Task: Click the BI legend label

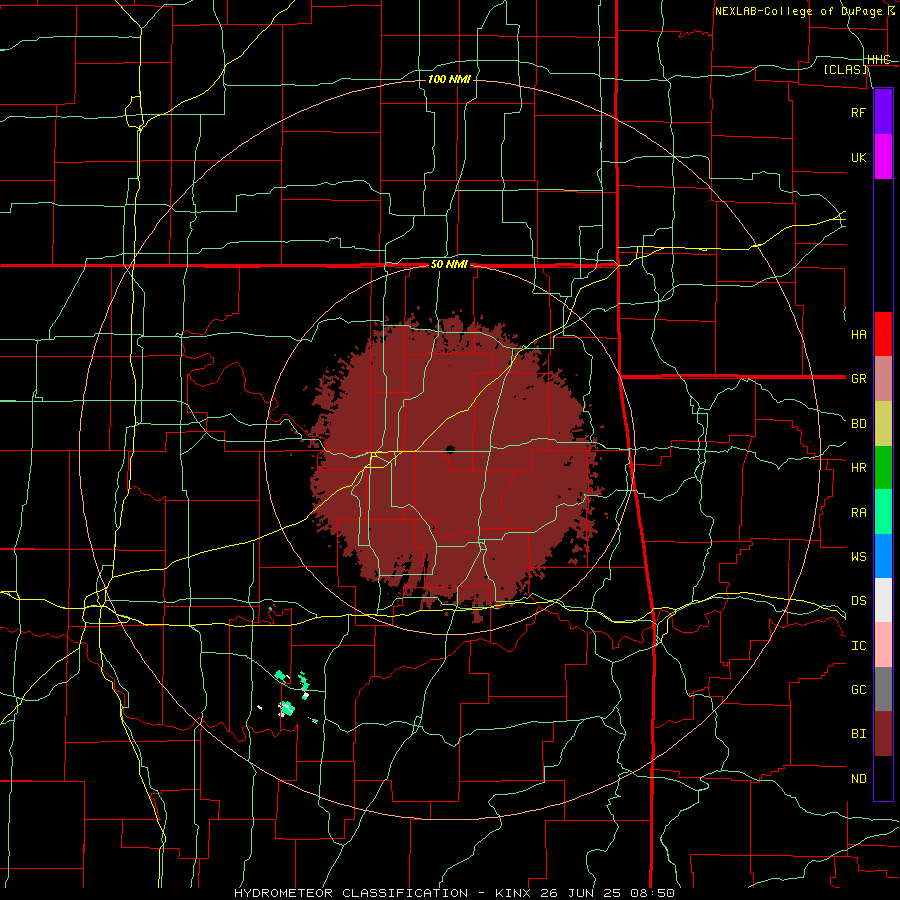Action: pos(858,734)
